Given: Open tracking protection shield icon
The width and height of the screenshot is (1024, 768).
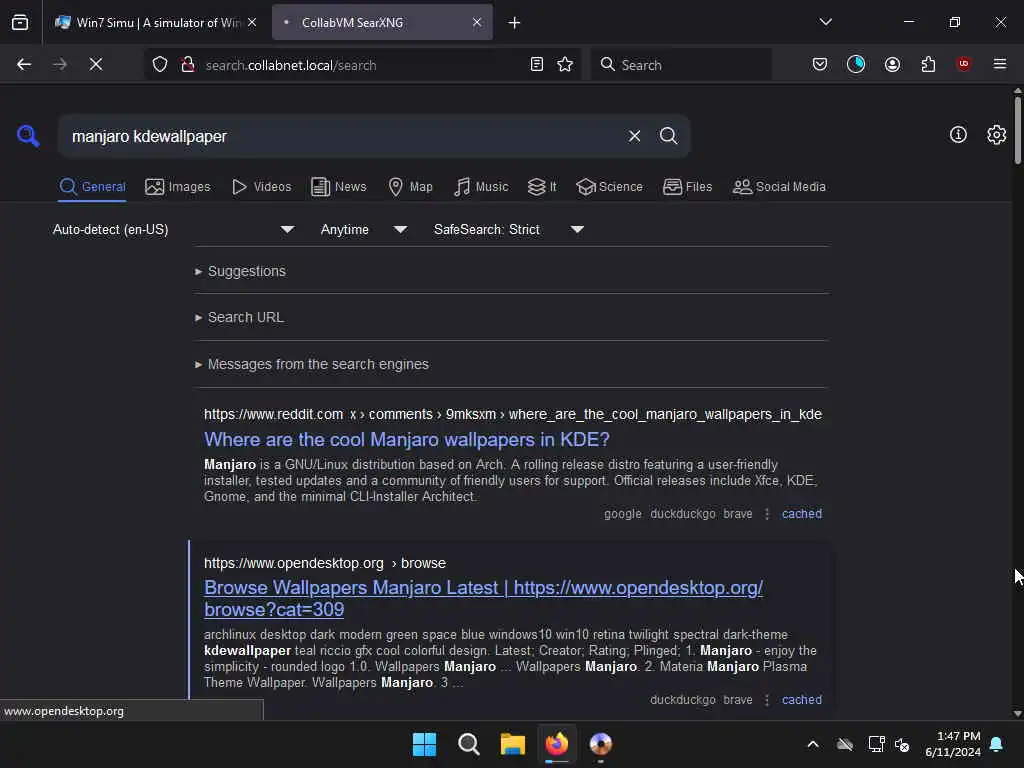Looking at the screenshot, I should point(160,64).
